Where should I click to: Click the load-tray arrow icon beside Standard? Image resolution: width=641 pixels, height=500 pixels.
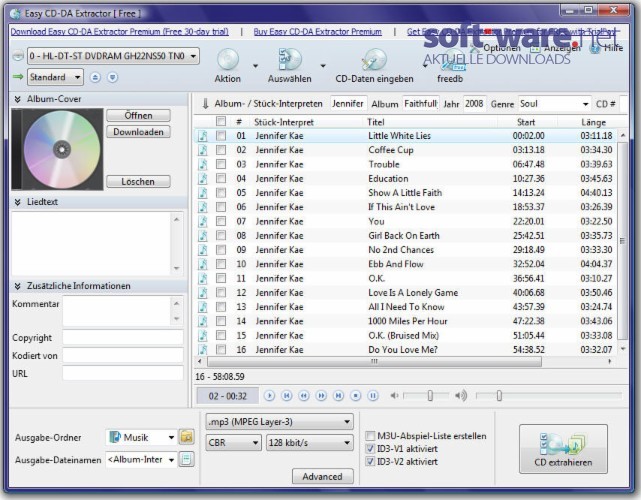pyautogui.click(x=113, y=77)
